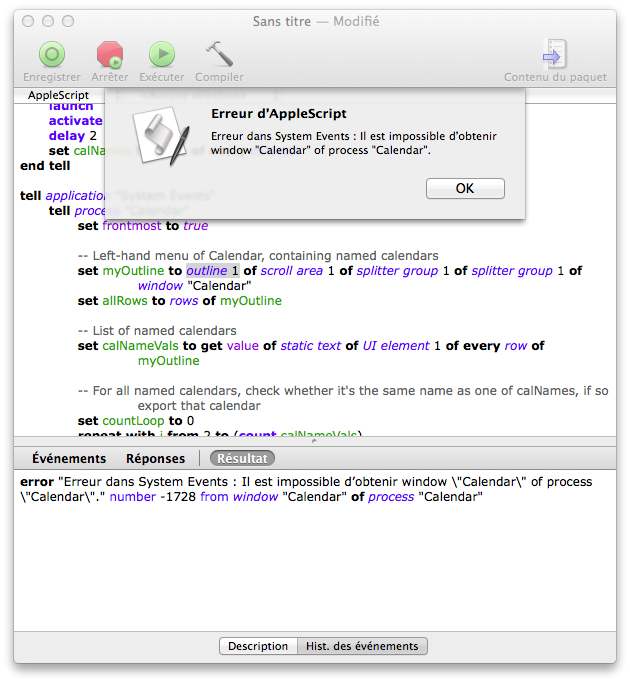This screenshot has height=683, width=630.
Task: Click the 'Erreur d'AppleScript' dialog title
Action: click(279, 114)
